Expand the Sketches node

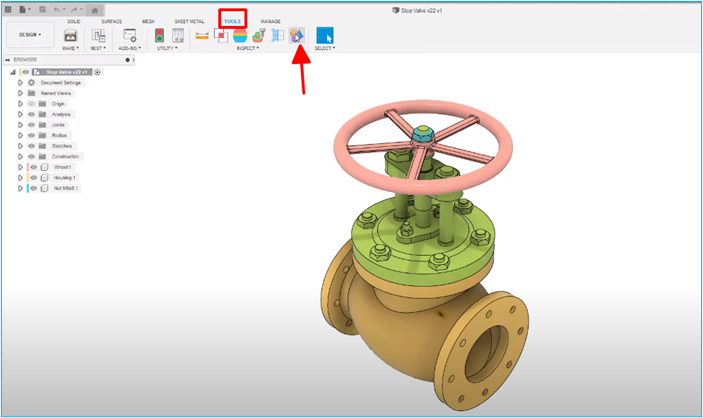pyautogui.click(x=20, y=146)
